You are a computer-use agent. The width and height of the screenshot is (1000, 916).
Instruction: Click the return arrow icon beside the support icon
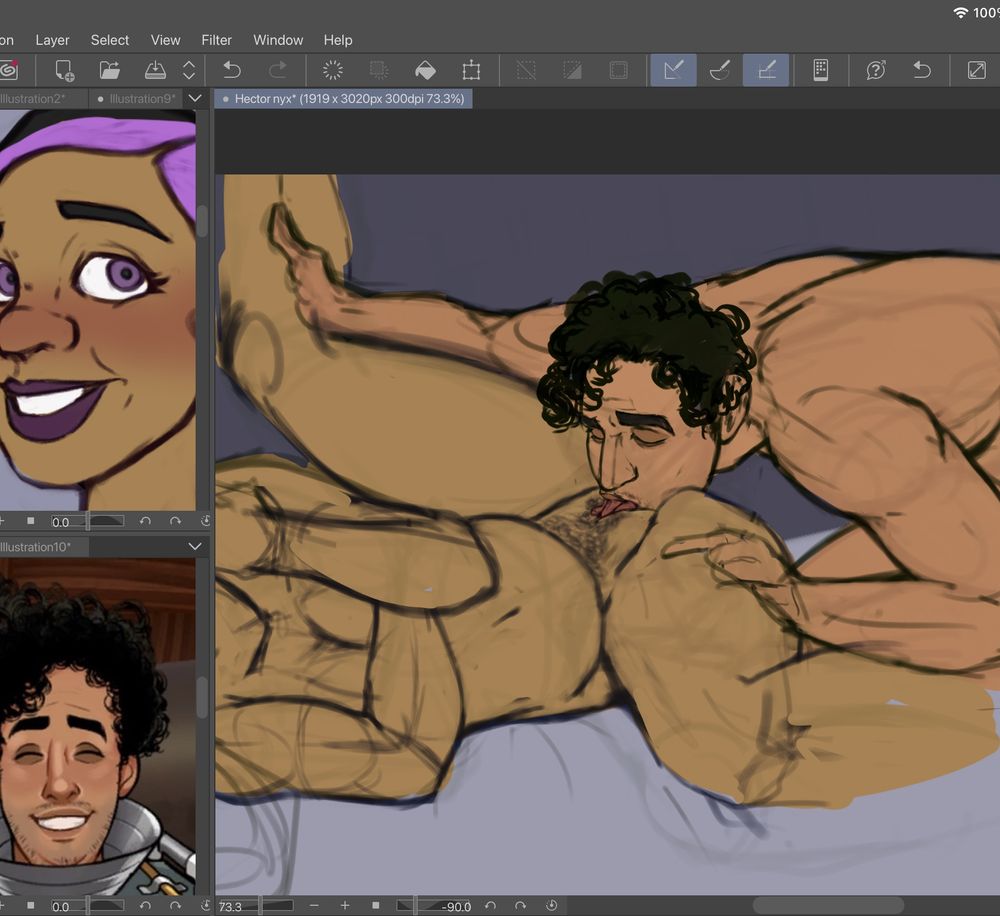pos(922,70)
